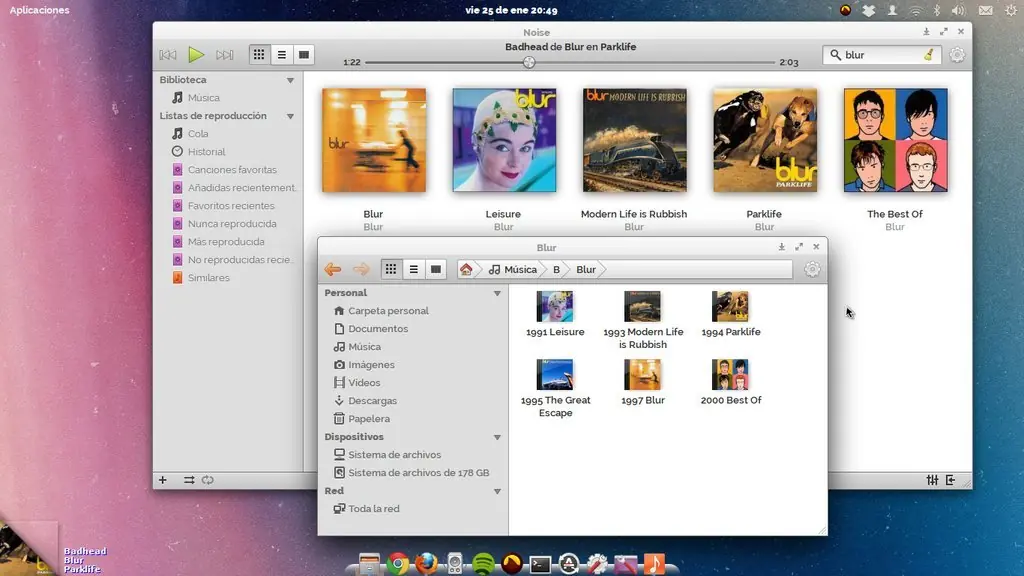Toggle the Noise info side panel icon
Viewport: 1024px width, 576px height.
point(950,480)
